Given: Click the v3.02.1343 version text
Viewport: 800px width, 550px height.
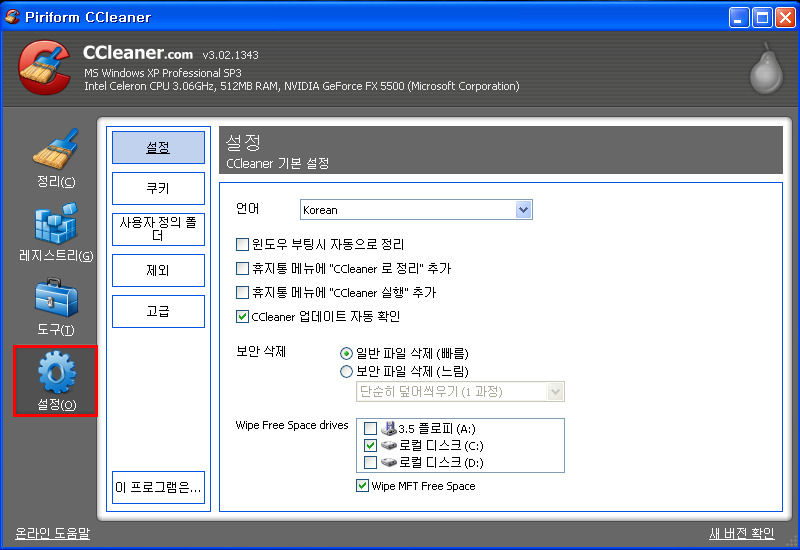Looking at the screenshot, I should (231, 55).
